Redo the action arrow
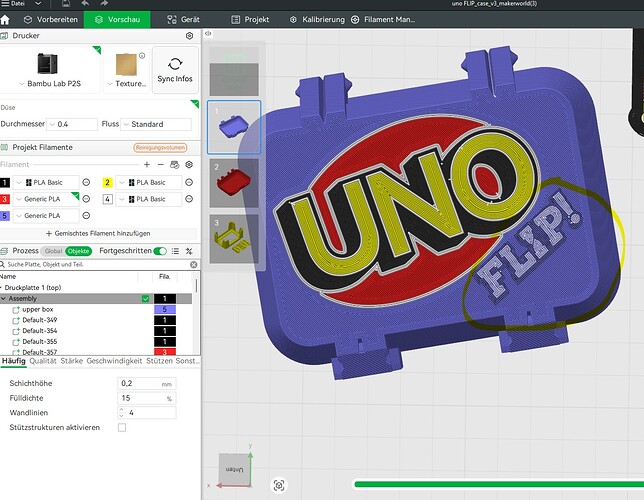Viewport: 644px width, 500px height. [104, 3]
